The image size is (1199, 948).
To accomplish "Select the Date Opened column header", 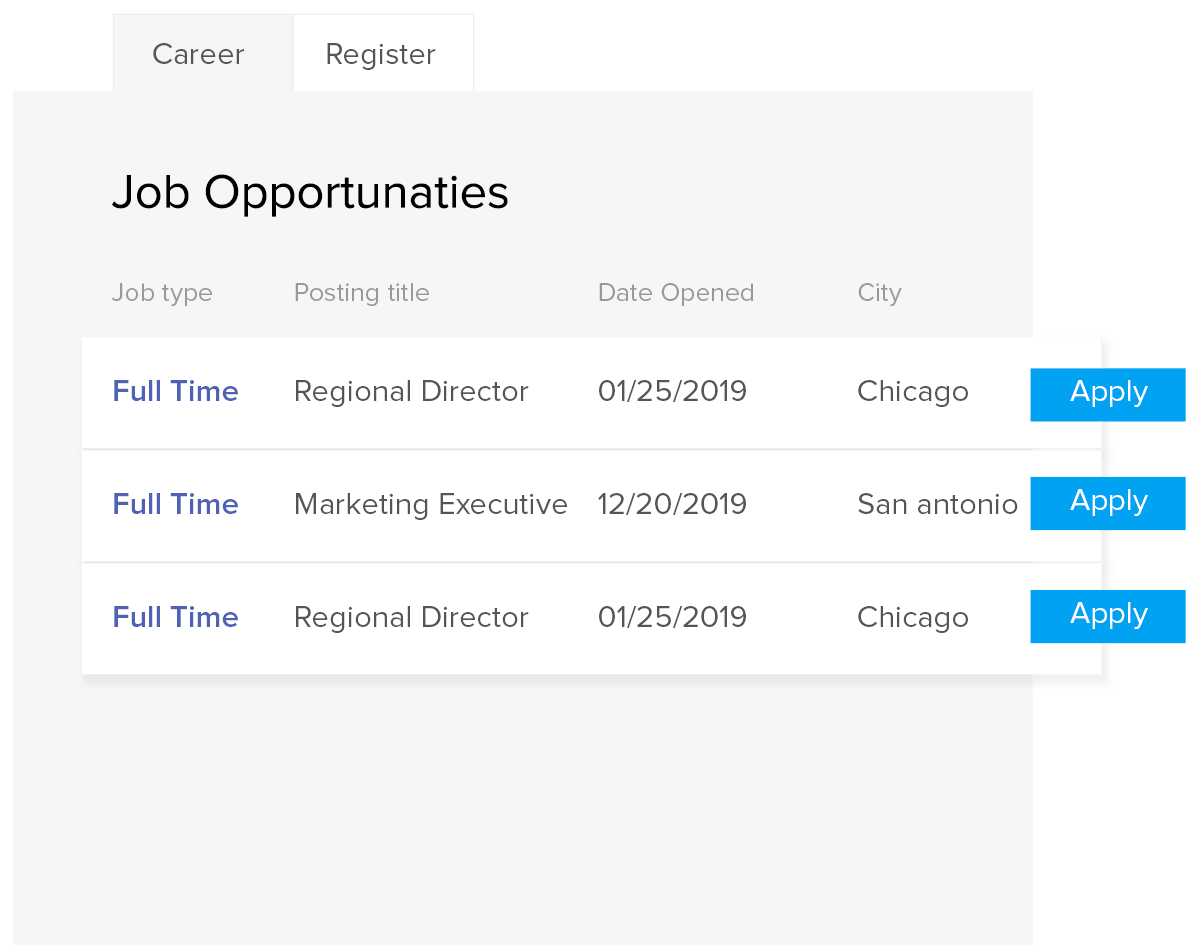I will pyautogui.click(x=675, y=293).
